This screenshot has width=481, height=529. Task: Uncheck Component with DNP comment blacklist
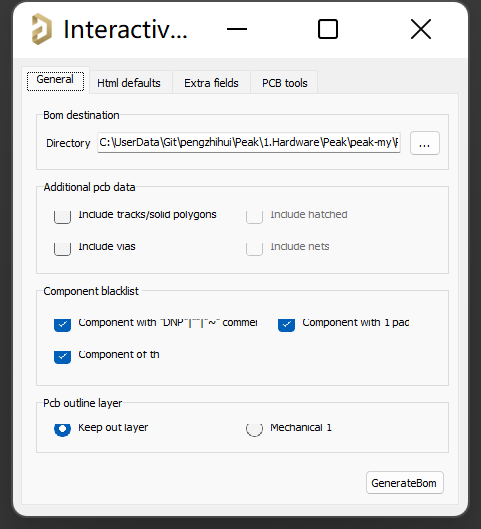pyautogui.click(x=62, y=324)
